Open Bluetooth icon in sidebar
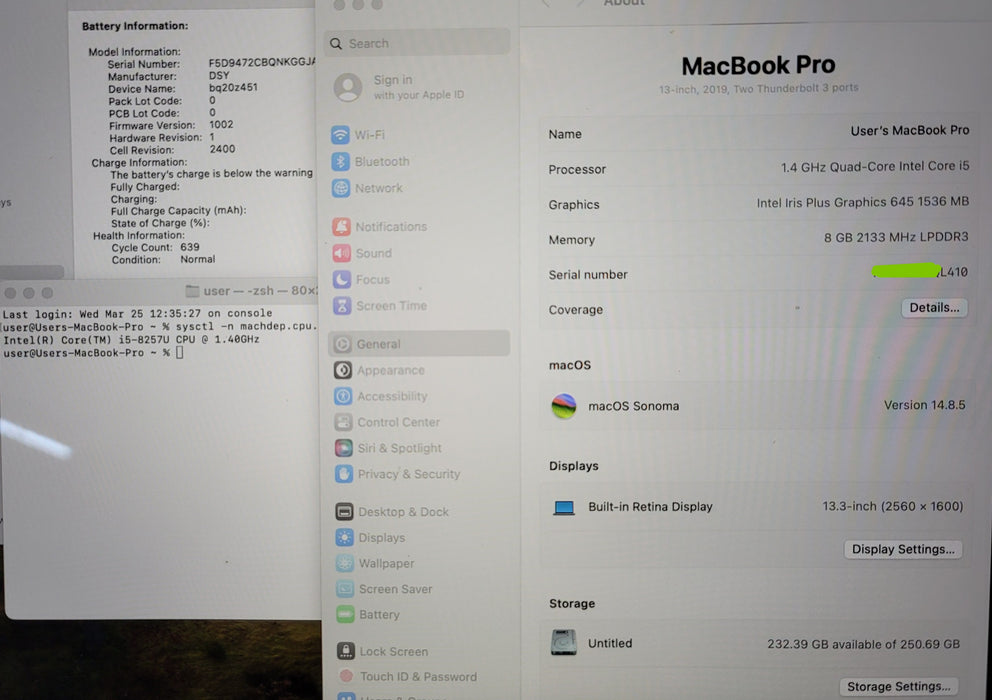 (340, 161)
